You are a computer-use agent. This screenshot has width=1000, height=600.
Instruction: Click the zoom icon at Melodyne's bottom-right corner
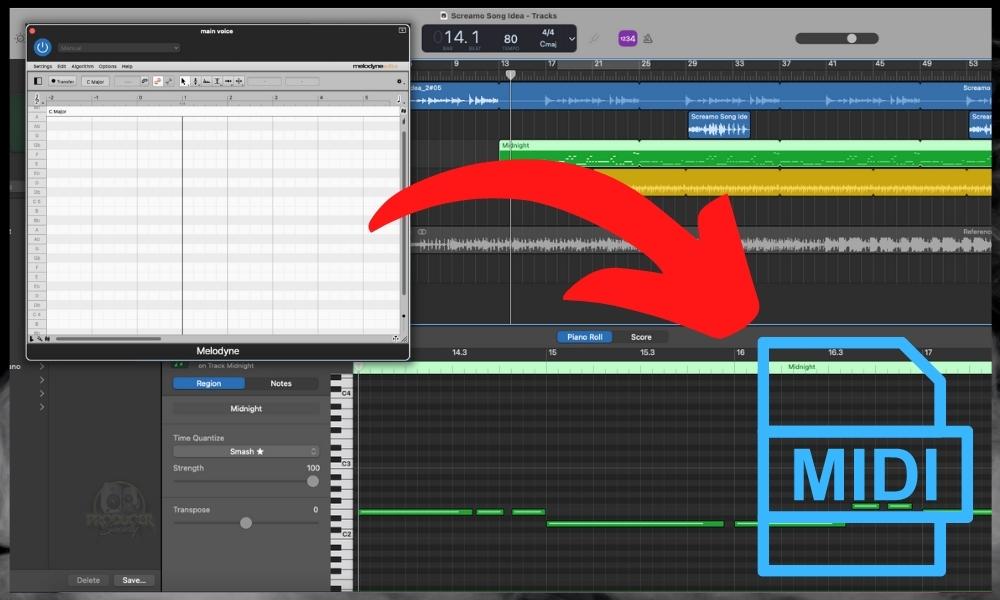coord(396,339)
